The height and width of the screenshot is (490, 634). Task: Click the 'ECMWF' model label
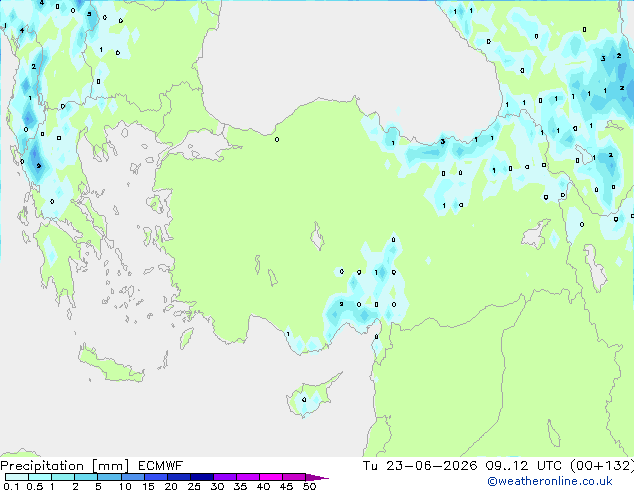tap(161, 466)
